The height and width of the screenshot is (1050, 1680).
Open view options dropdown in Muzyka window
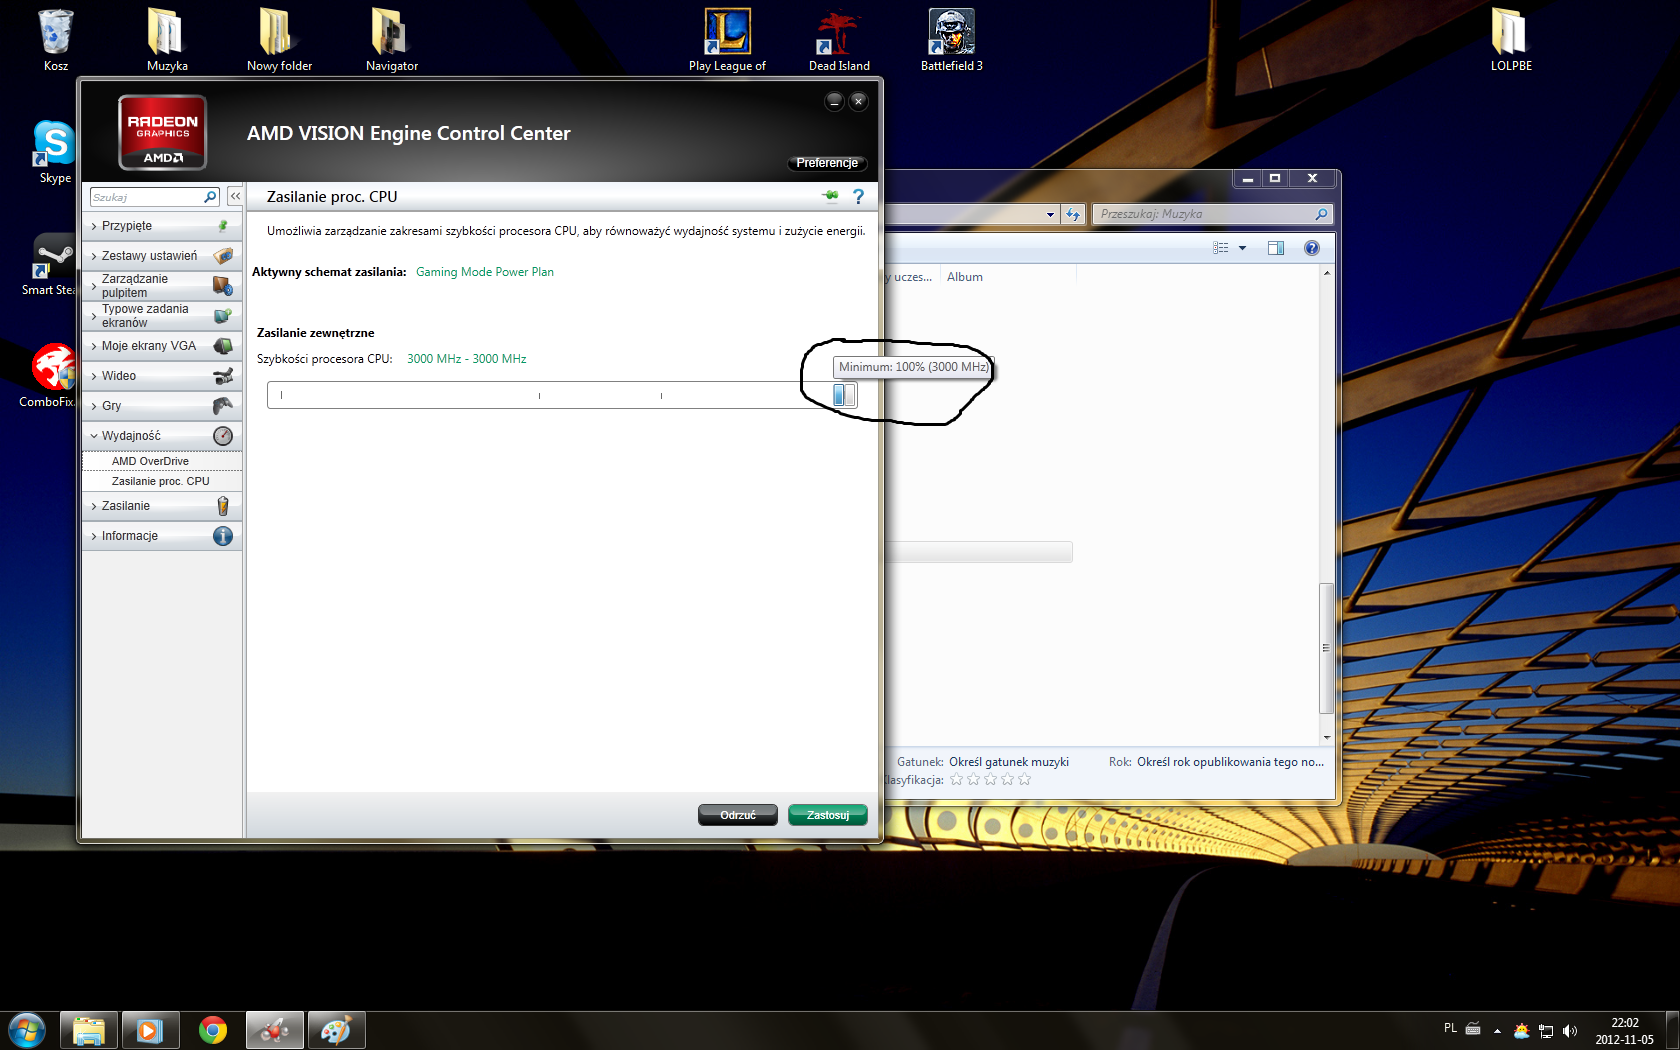pos(1242,248)
